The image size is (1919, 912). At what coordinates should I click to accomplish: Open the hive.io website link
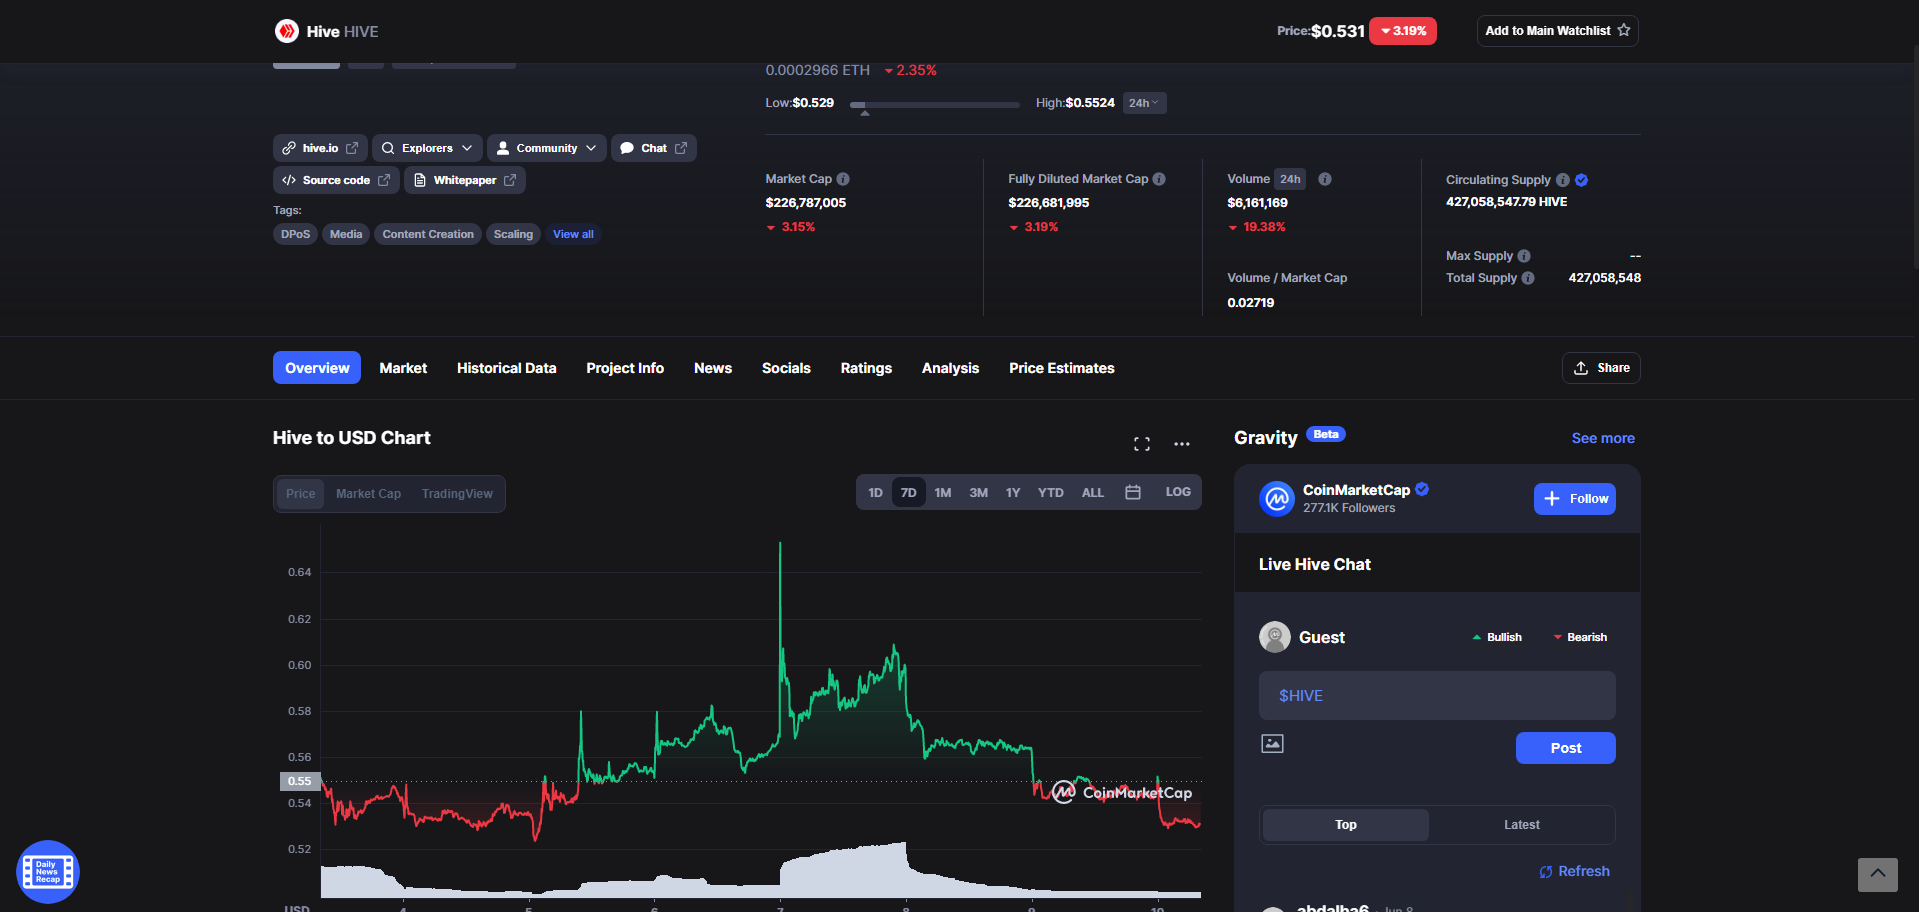(320, 148)
